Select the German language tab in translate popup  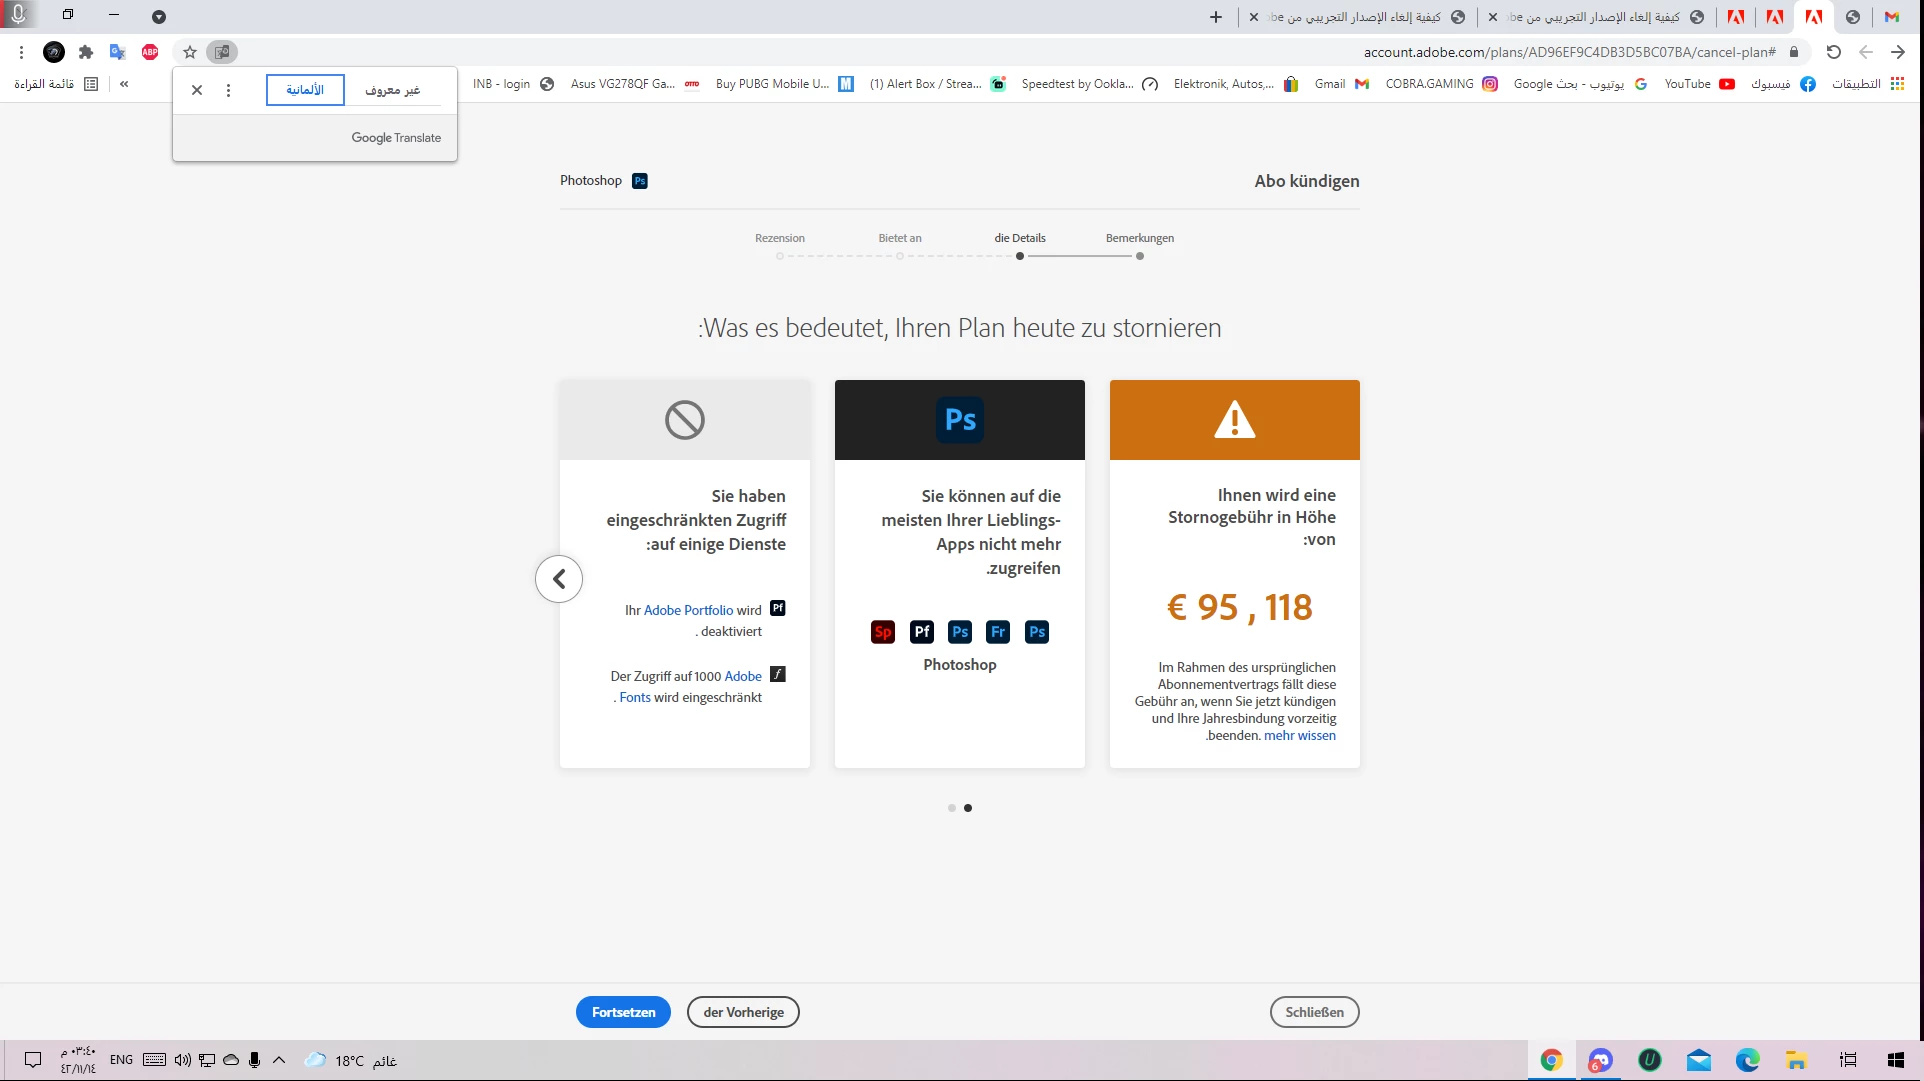tap(305, 90)
